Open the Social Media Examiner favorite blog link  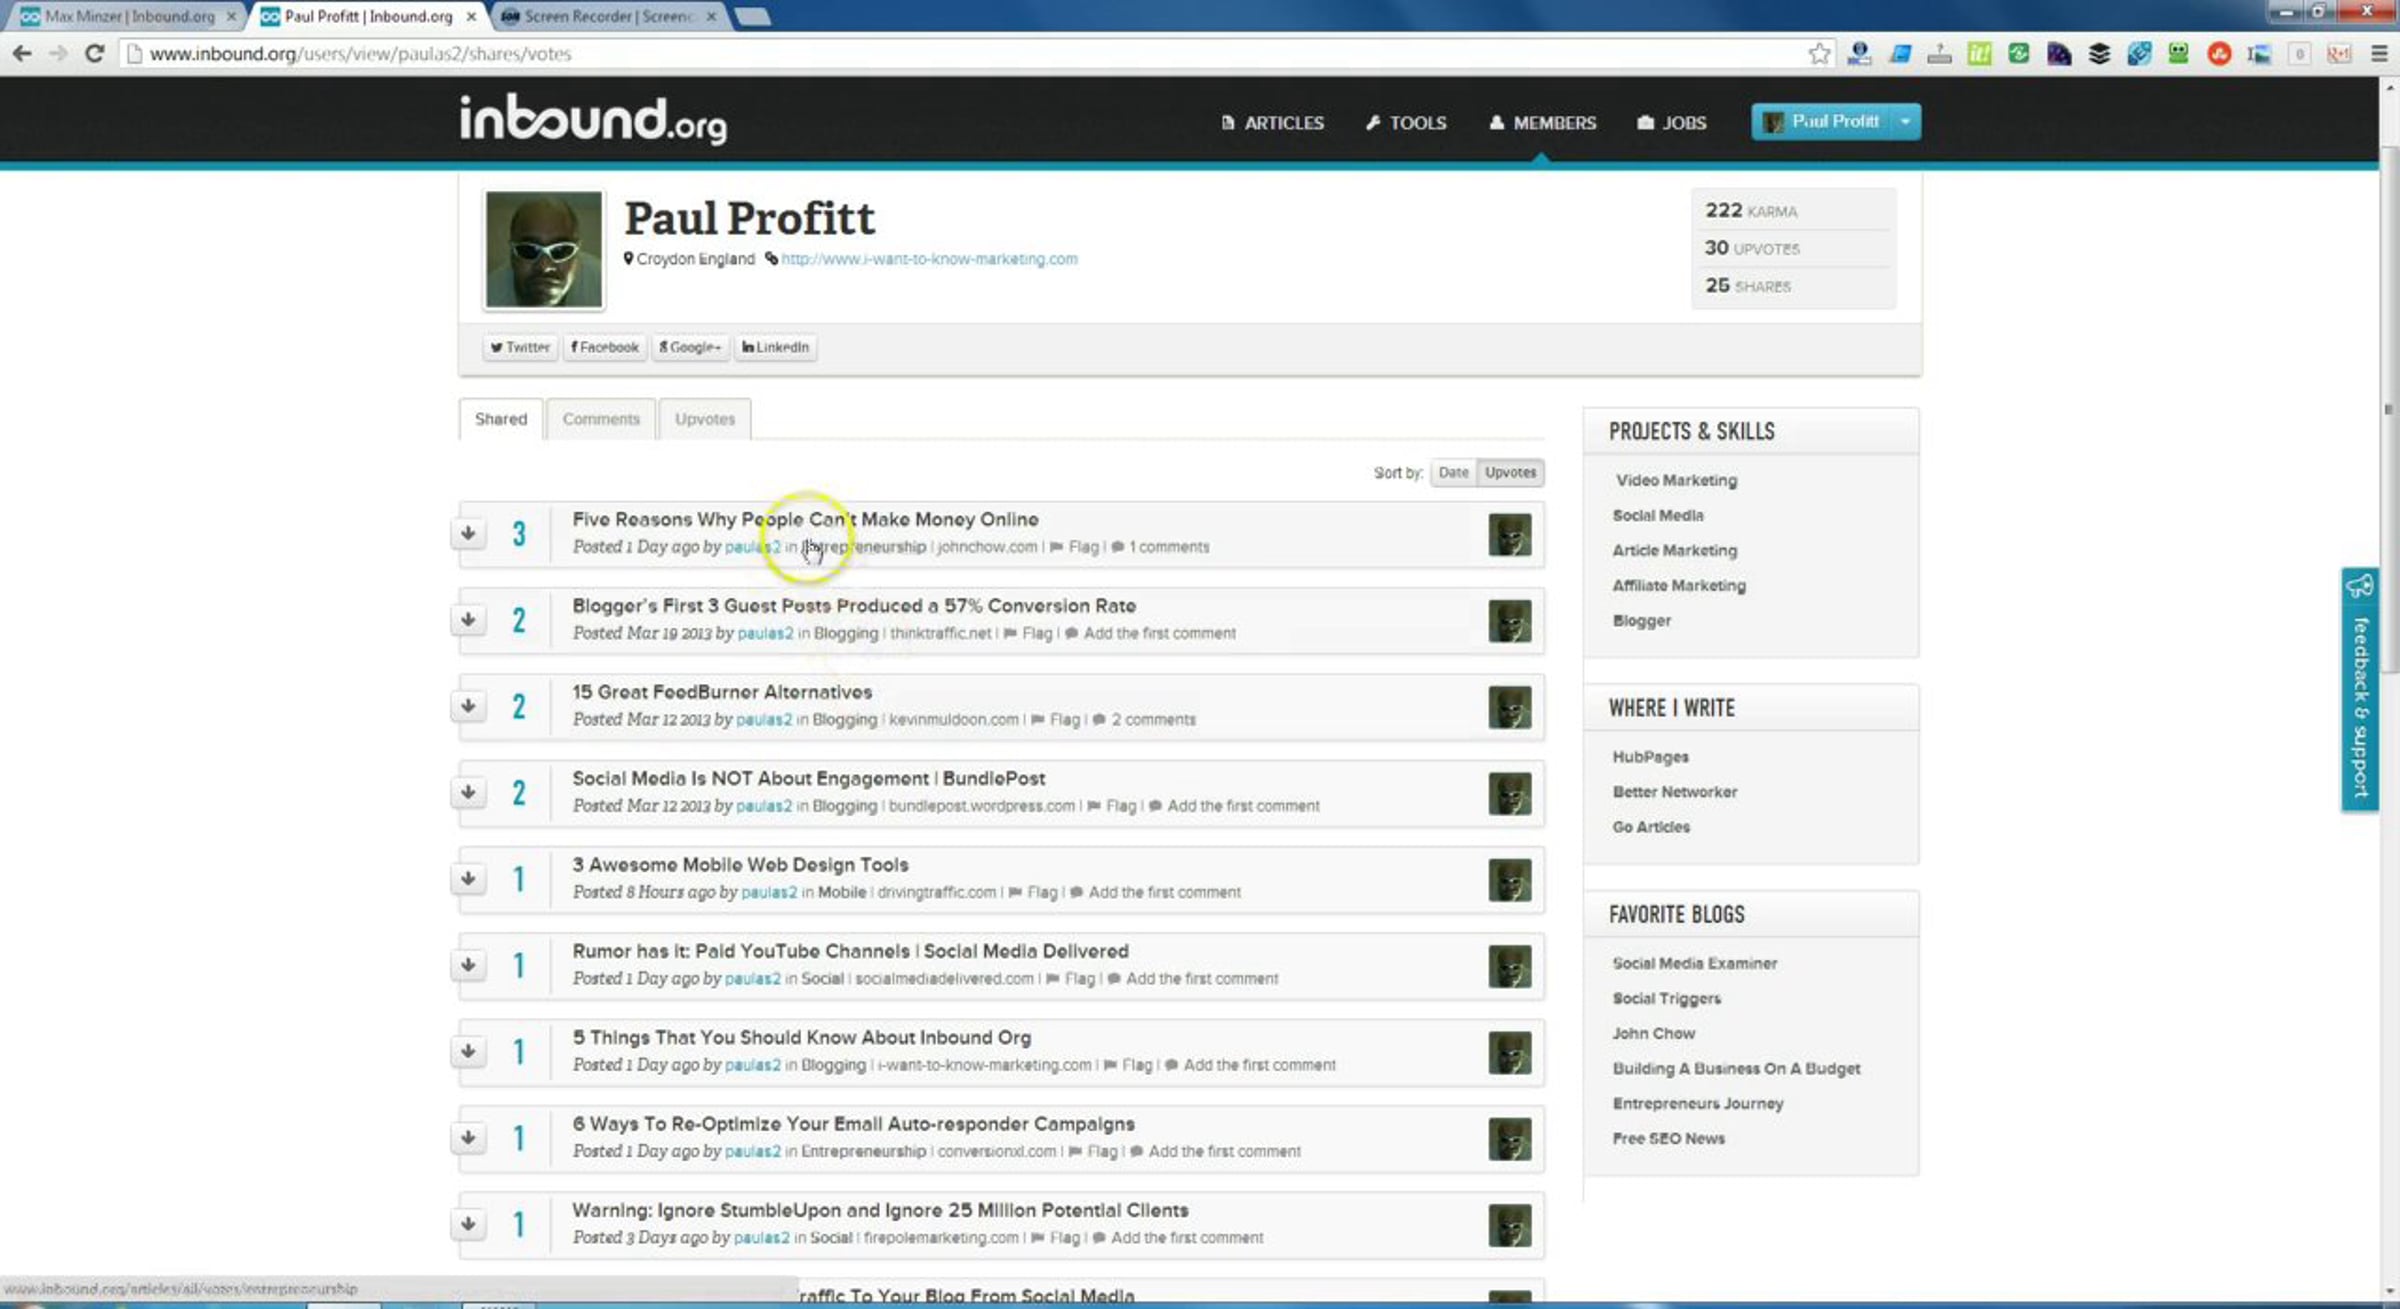(1694, 963)
